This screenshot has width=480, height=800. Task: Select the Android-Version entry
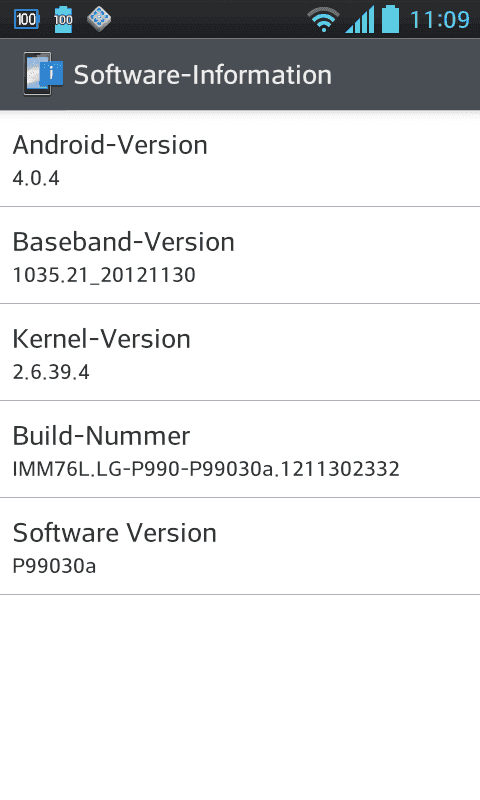[240, 159]
